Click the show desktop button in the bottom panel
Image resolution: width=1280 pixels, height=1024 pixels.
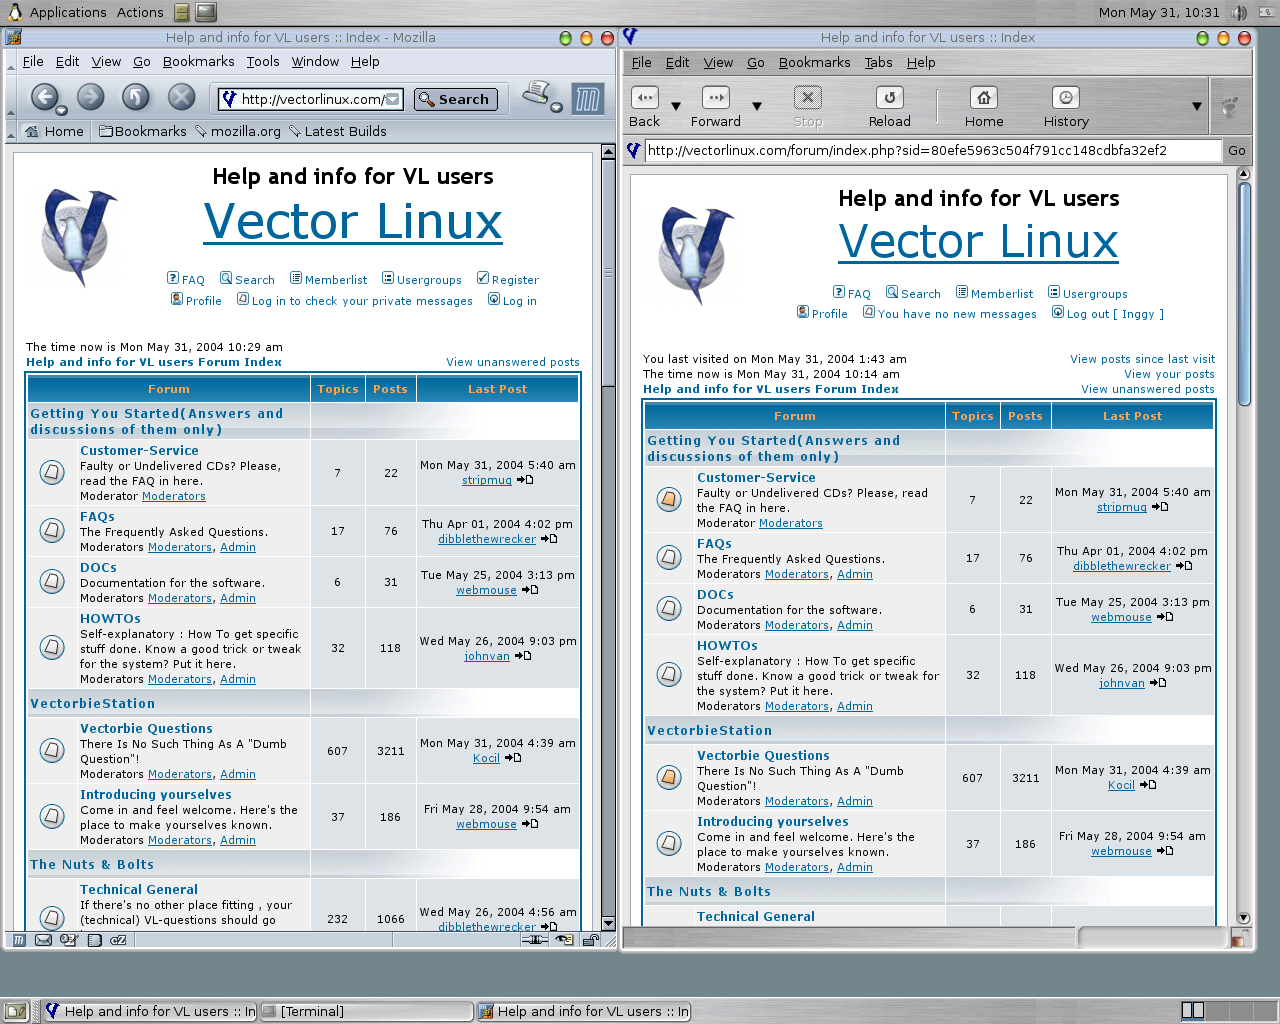(15, 1011)
